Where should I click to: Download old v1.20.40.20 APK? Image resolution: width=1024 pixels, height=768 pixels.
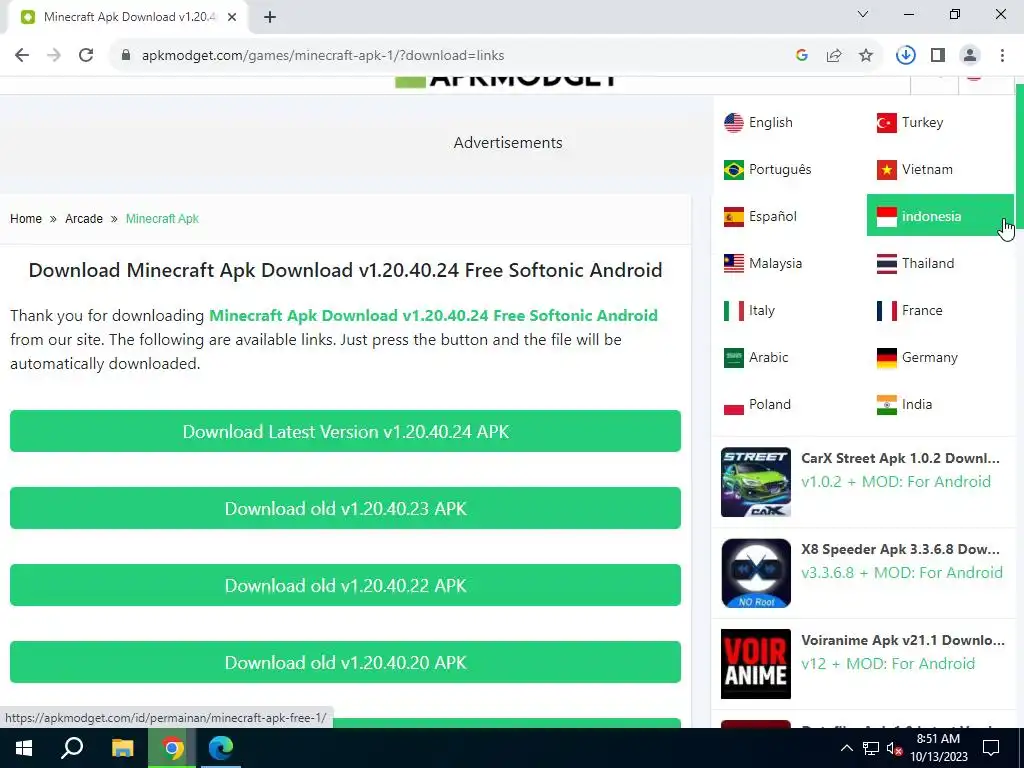click(x=345, y=662)
